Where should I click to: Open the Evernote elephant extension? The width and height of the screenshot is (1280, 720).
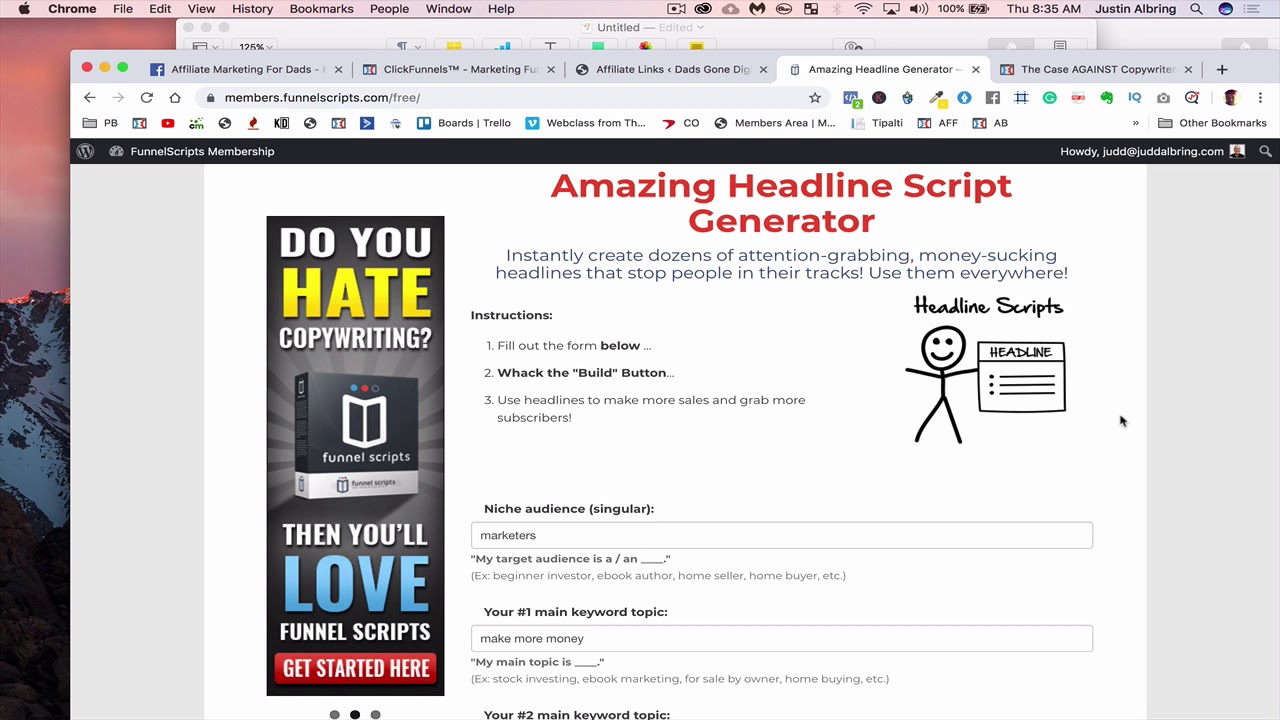pos(1106,98)
